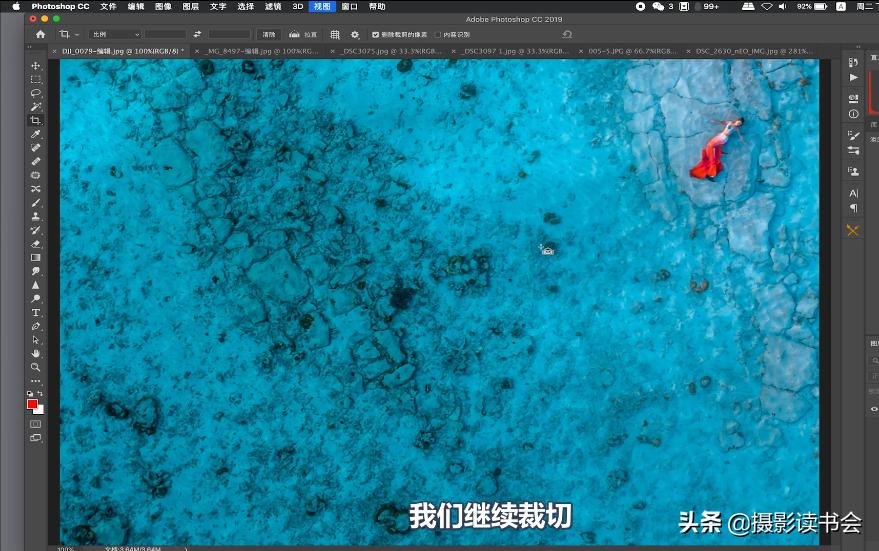Open the Edit Toolbar three-dots menu

36,381
